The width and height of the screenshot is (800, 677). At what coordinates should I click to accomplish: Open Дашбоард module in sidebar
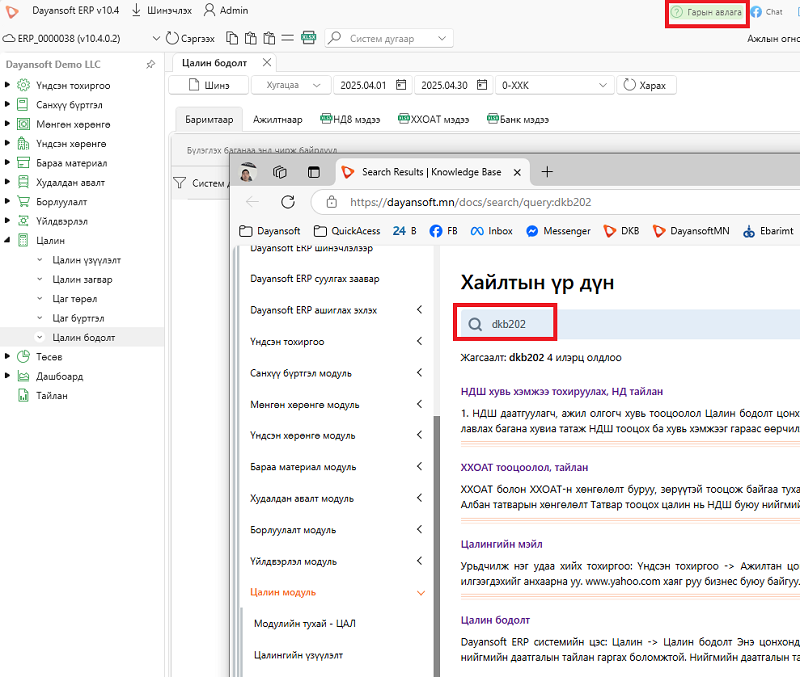[59, 377]
